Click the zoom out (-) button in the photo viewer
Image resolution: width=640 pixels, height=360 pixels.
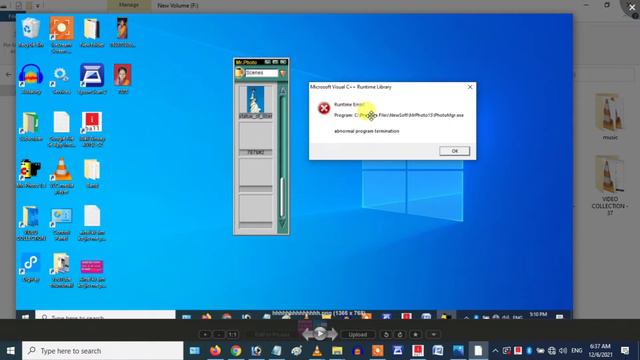(x=219, y=335)
